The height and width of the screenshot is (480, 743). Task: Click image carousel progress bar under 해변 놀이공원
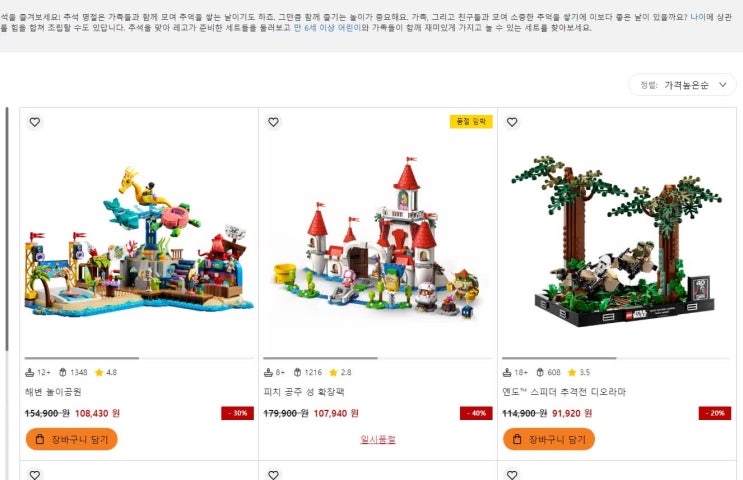click(139, 358)
